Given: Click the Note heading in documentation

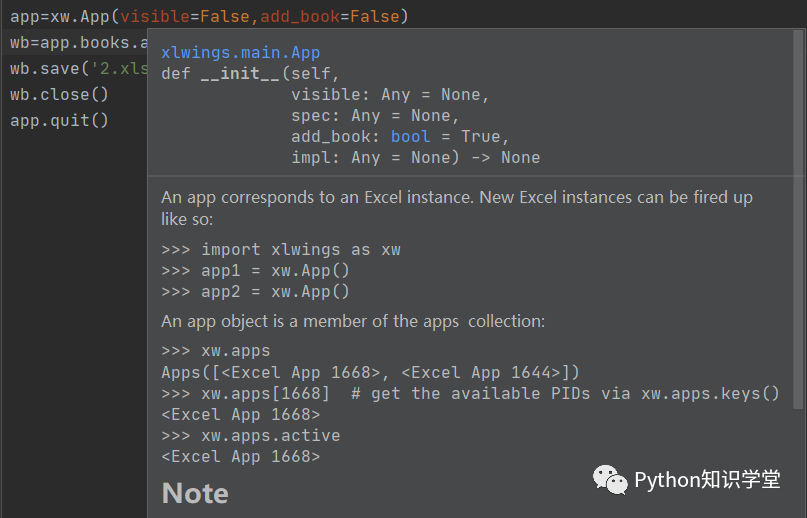Looking at the screenshot, I should coord(195,493).
